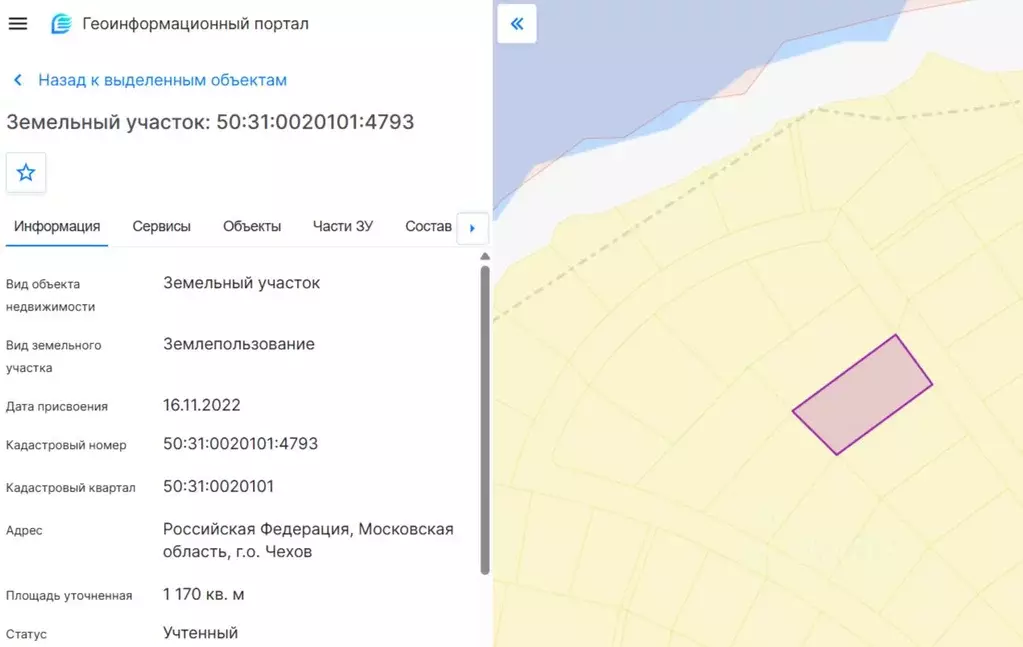The height and width of the screenshot is (647, 1023).
Task: Select the Информация tab
Action: [x=57, y=226]
